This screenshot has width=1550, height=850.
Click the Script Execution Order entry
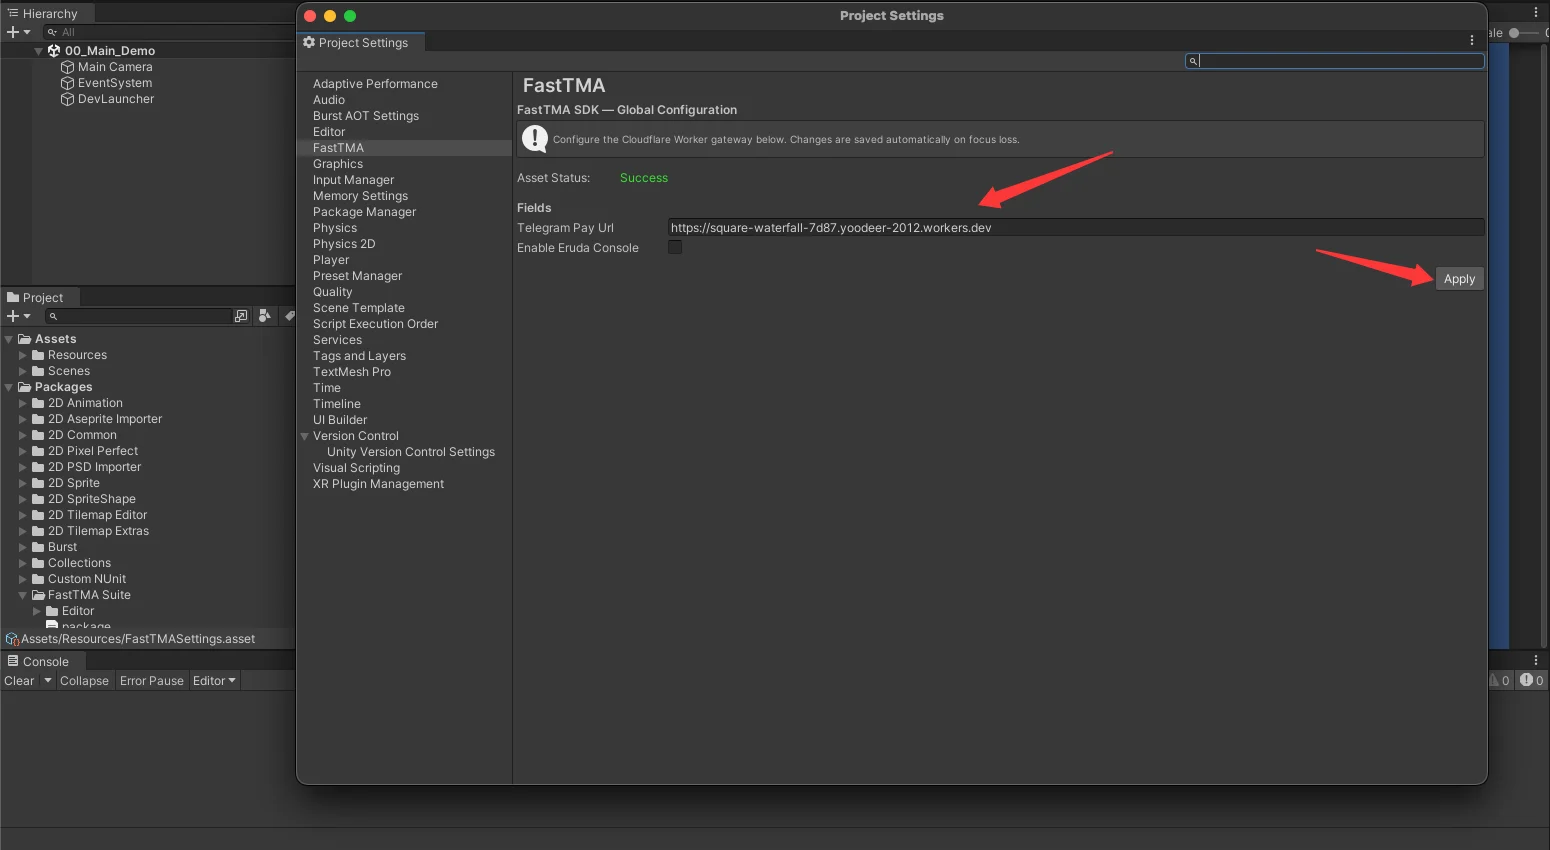pyautogui.click(x=375, y=324)
